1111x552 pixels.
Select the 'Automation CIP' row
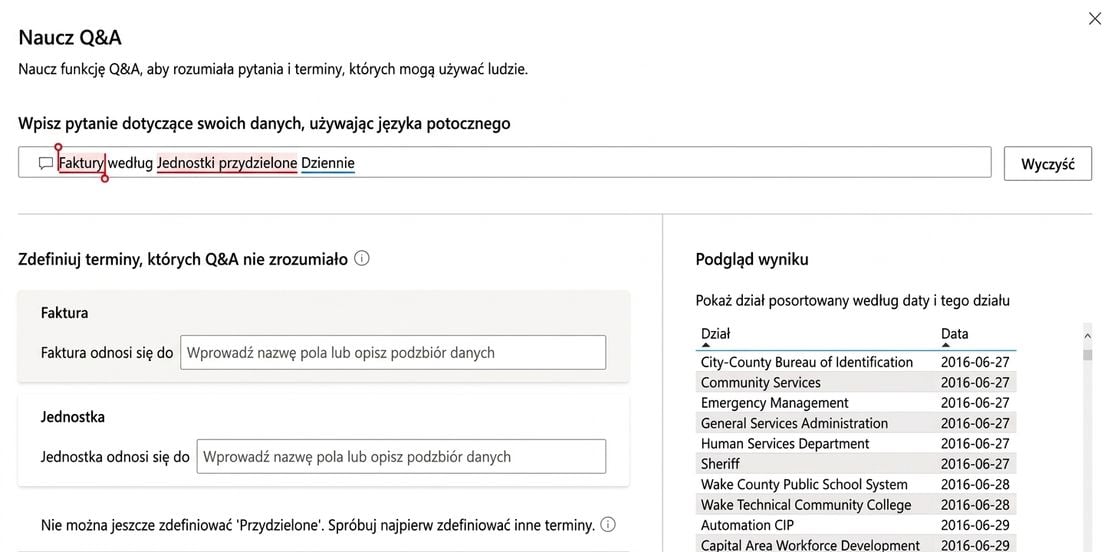click(856, 526)
